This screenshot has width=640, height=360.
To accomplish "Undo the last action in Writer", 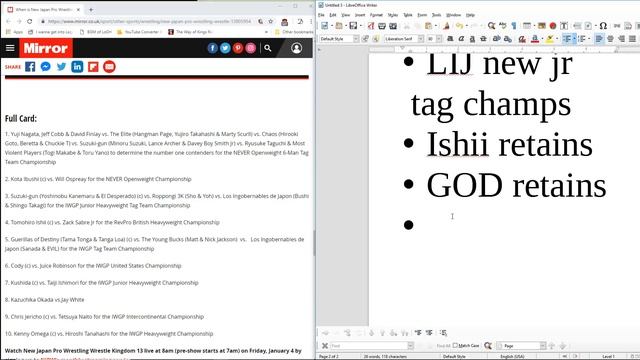I will pyautogui.click(x=460, y=26).
